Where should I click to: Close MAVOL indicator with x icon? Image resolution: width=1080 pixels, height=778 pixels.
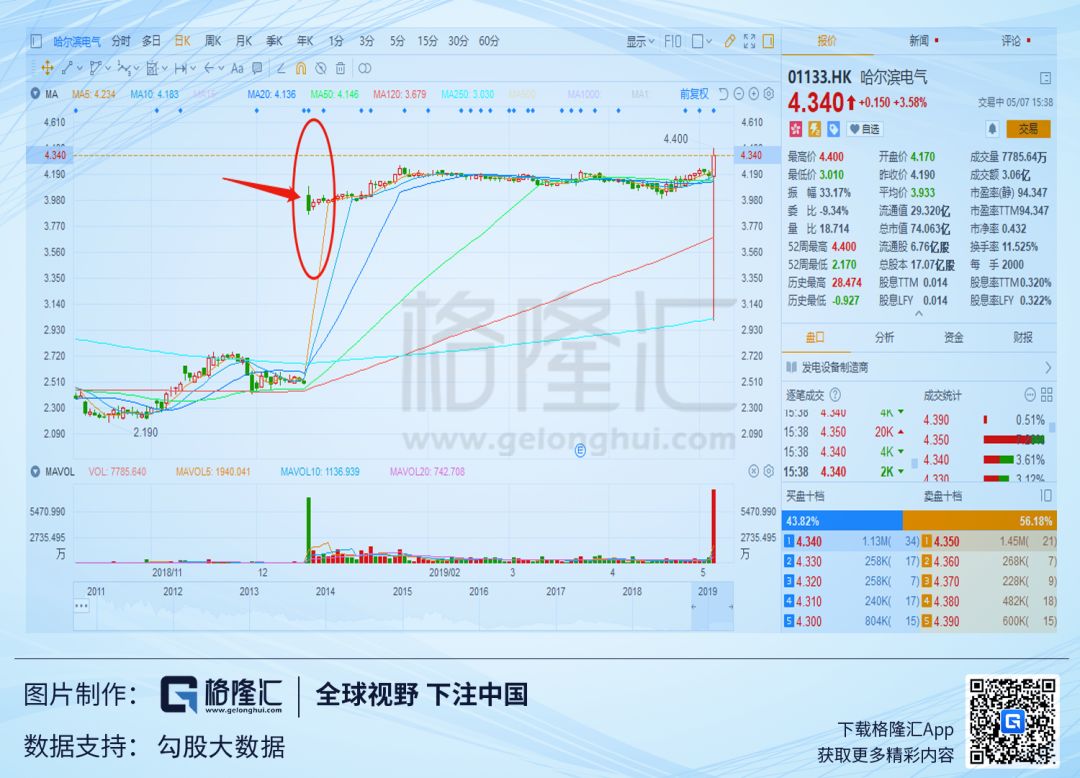(754, 471)
